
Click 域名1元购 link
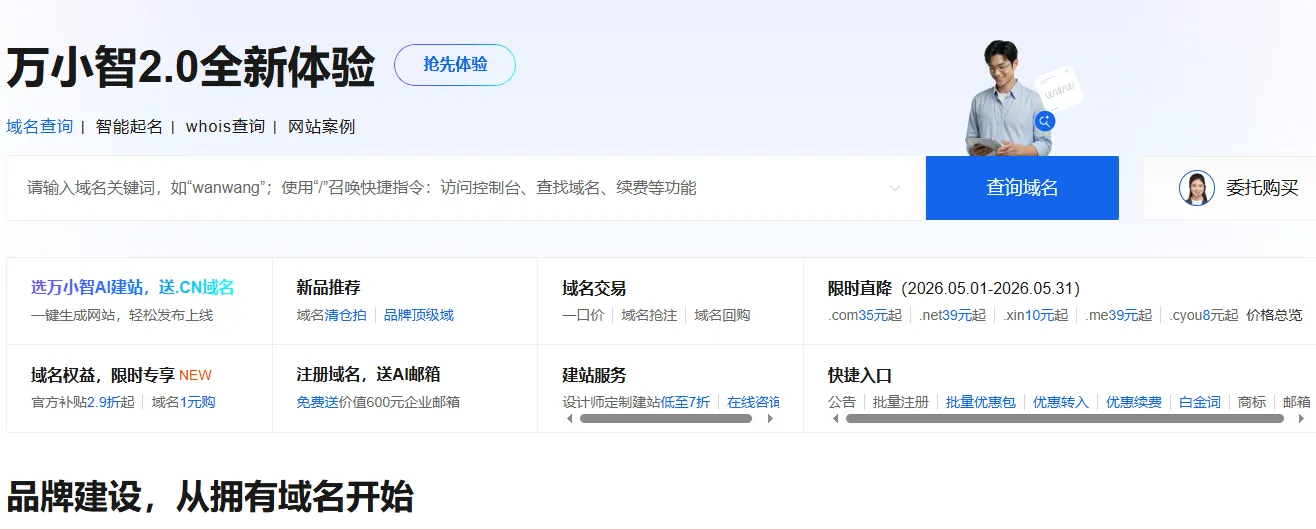click(x=183, y=402)
